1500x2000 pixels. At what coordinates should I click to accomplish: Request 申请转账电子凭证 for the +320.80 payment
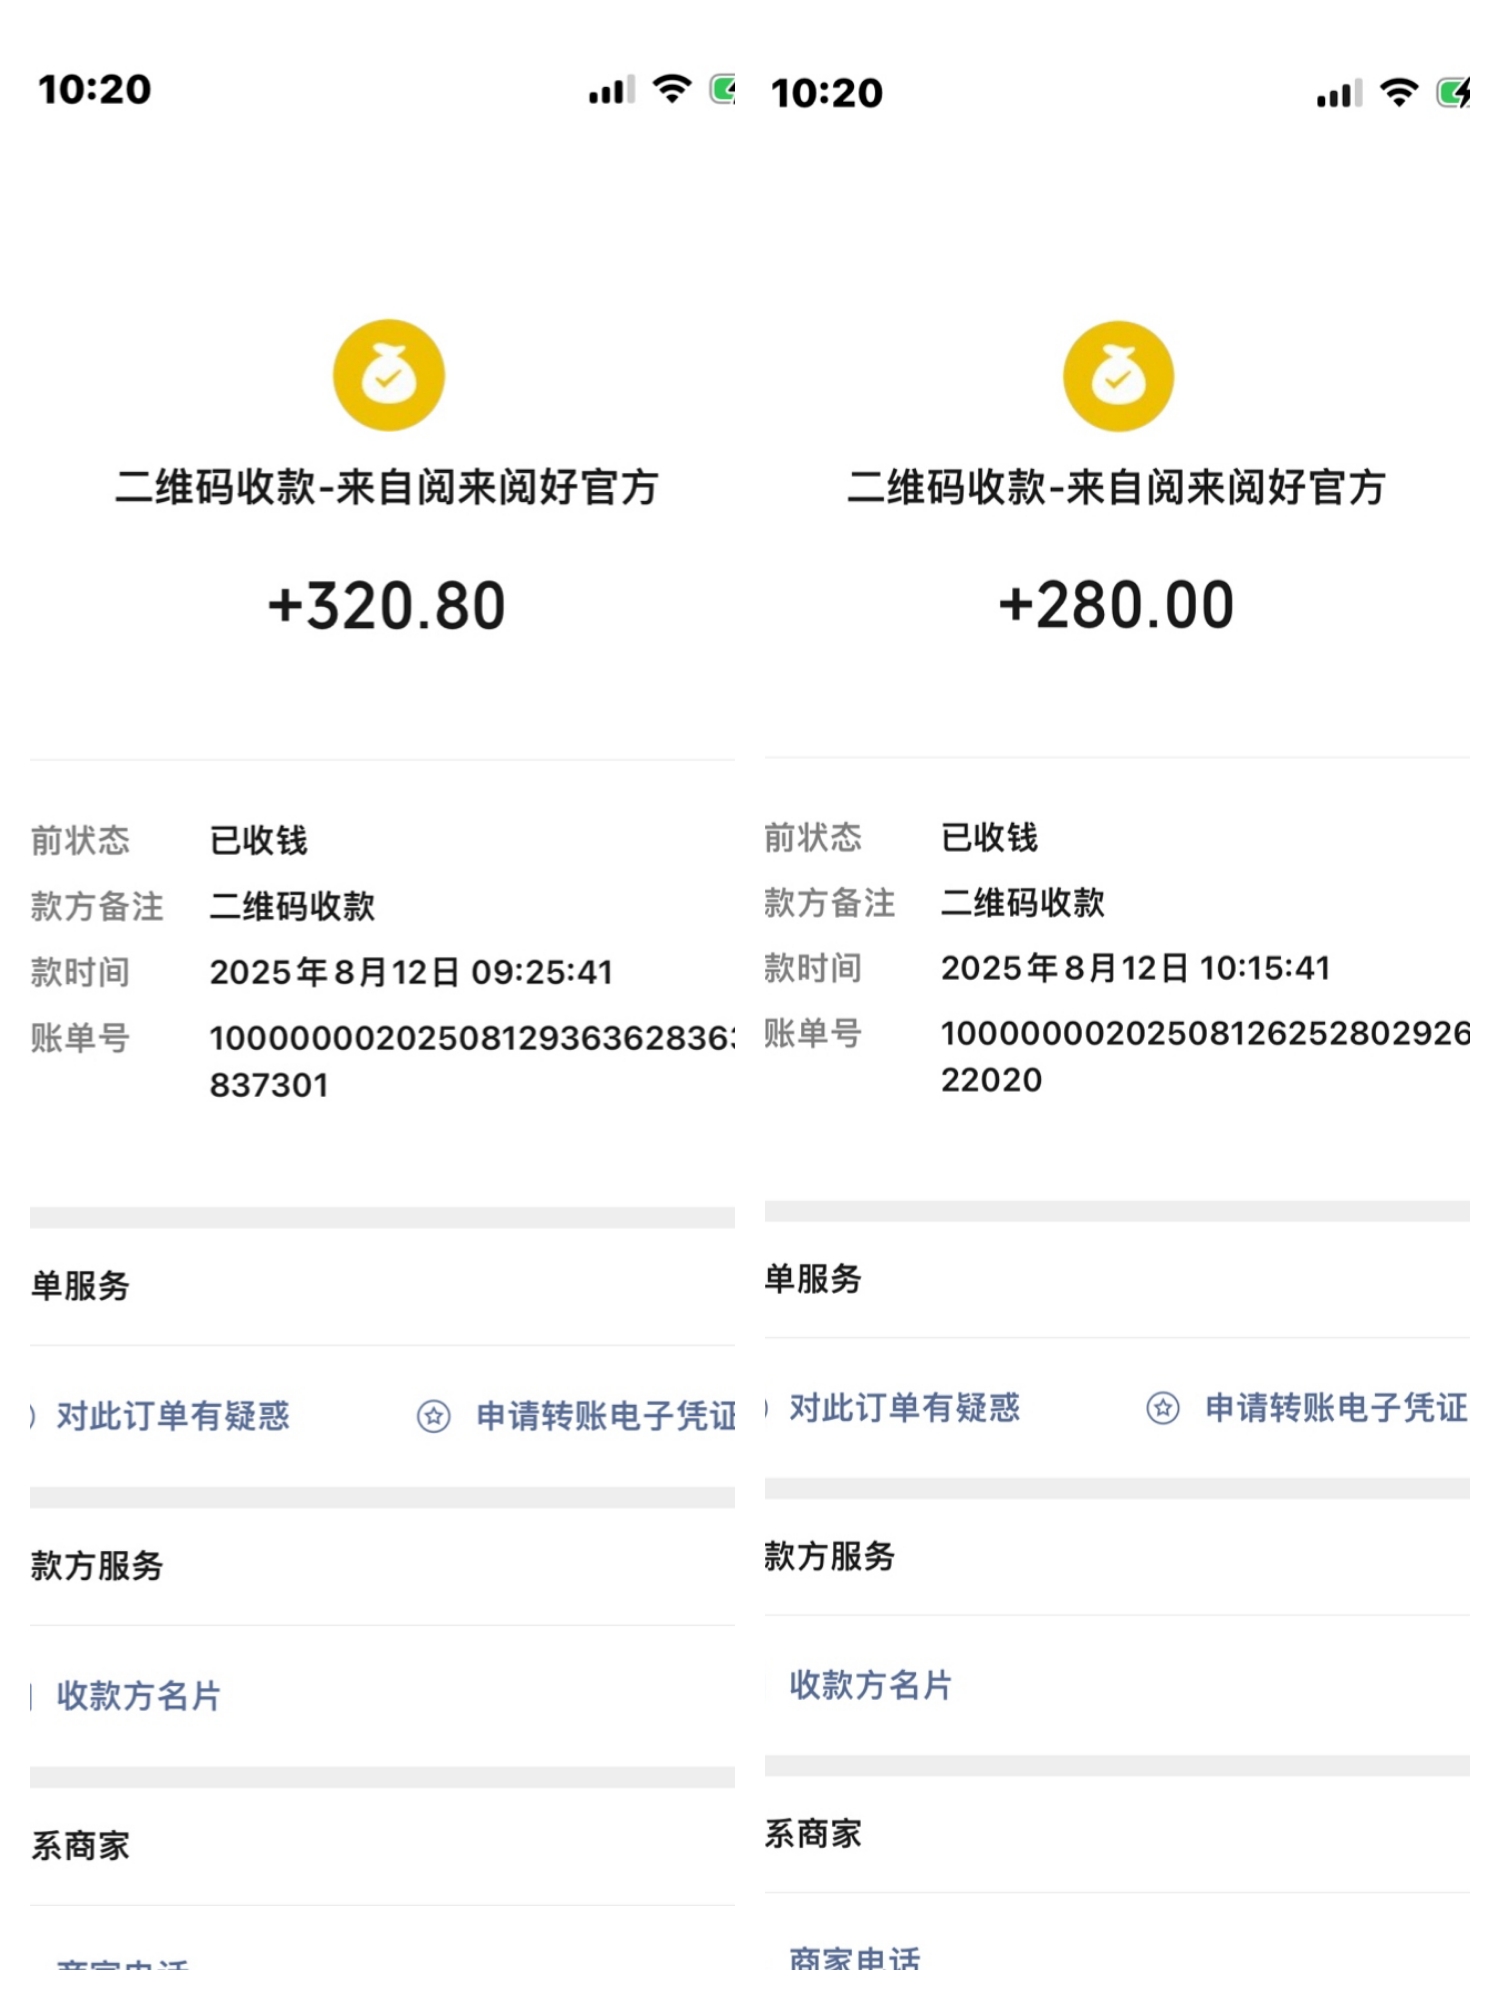pyautogui.click(x=605, y=1416)
